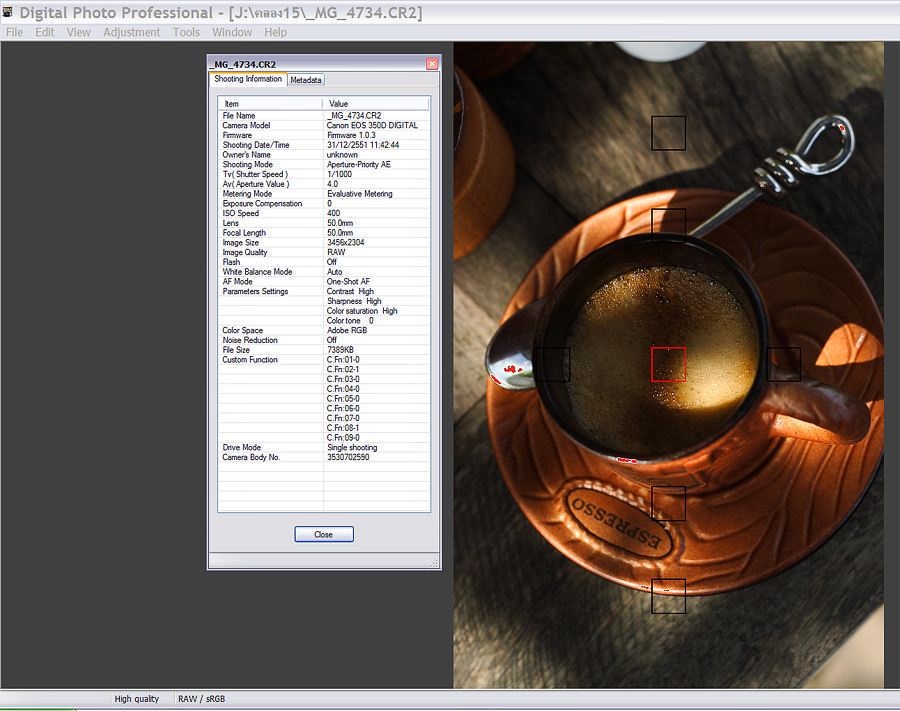Screen dimensions: 900x711
Task: Open the Tools menu
Action: [186, 32]
